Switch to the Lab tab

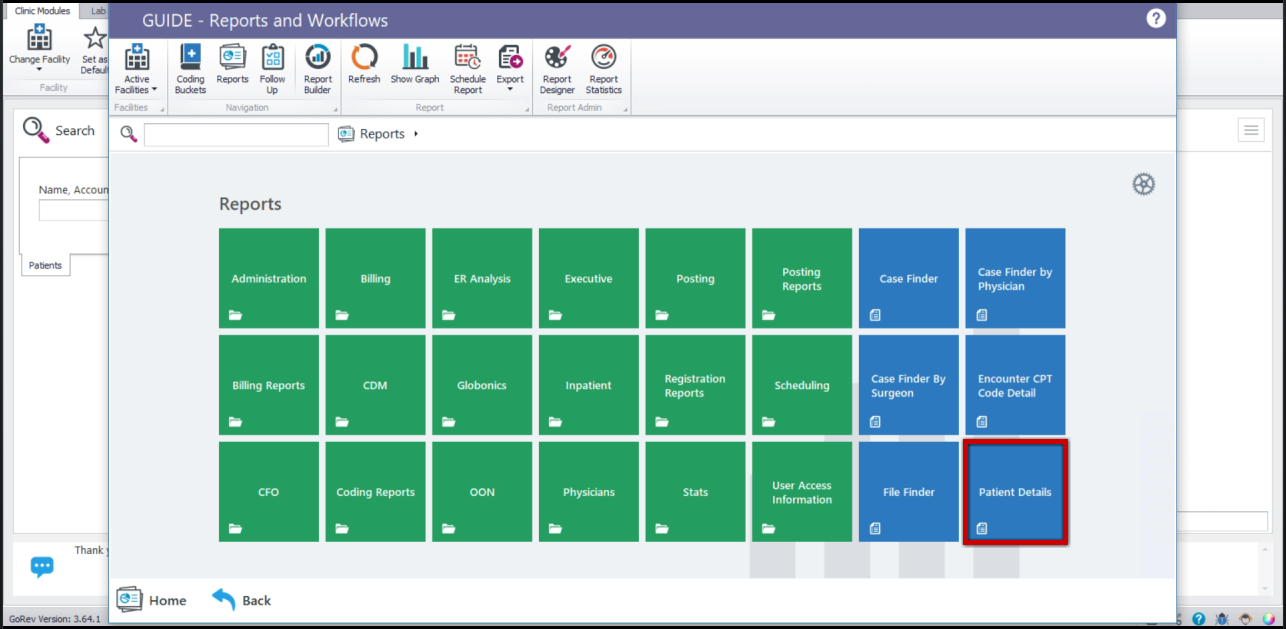pyautogui.click(x=97, y=11)
